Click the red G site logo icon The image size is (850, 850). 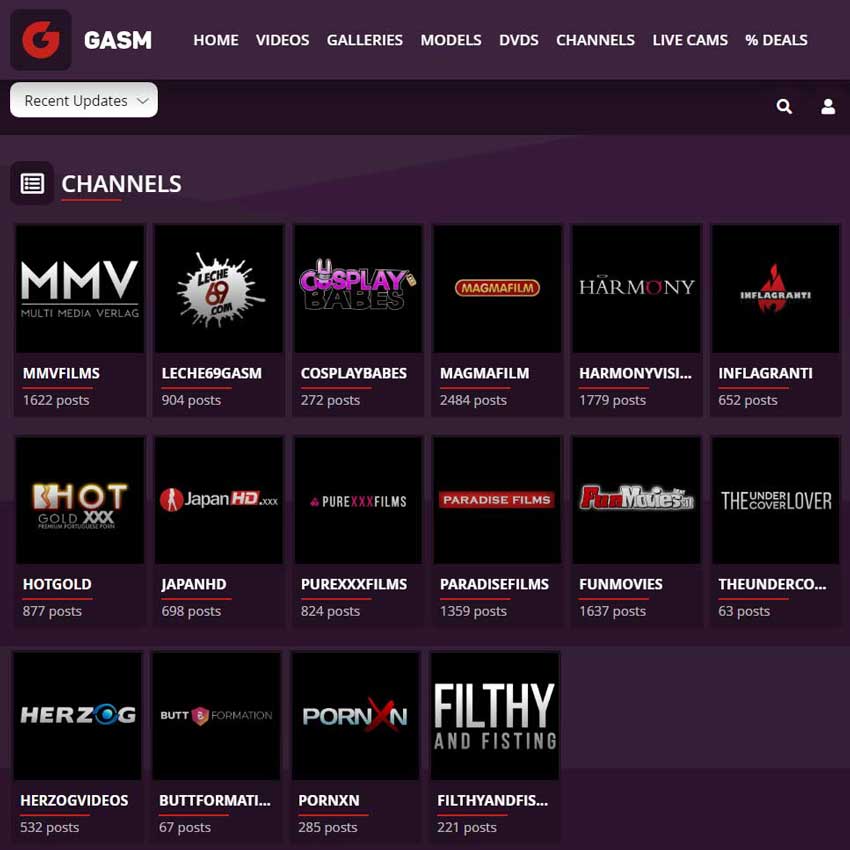pos(41,40)
